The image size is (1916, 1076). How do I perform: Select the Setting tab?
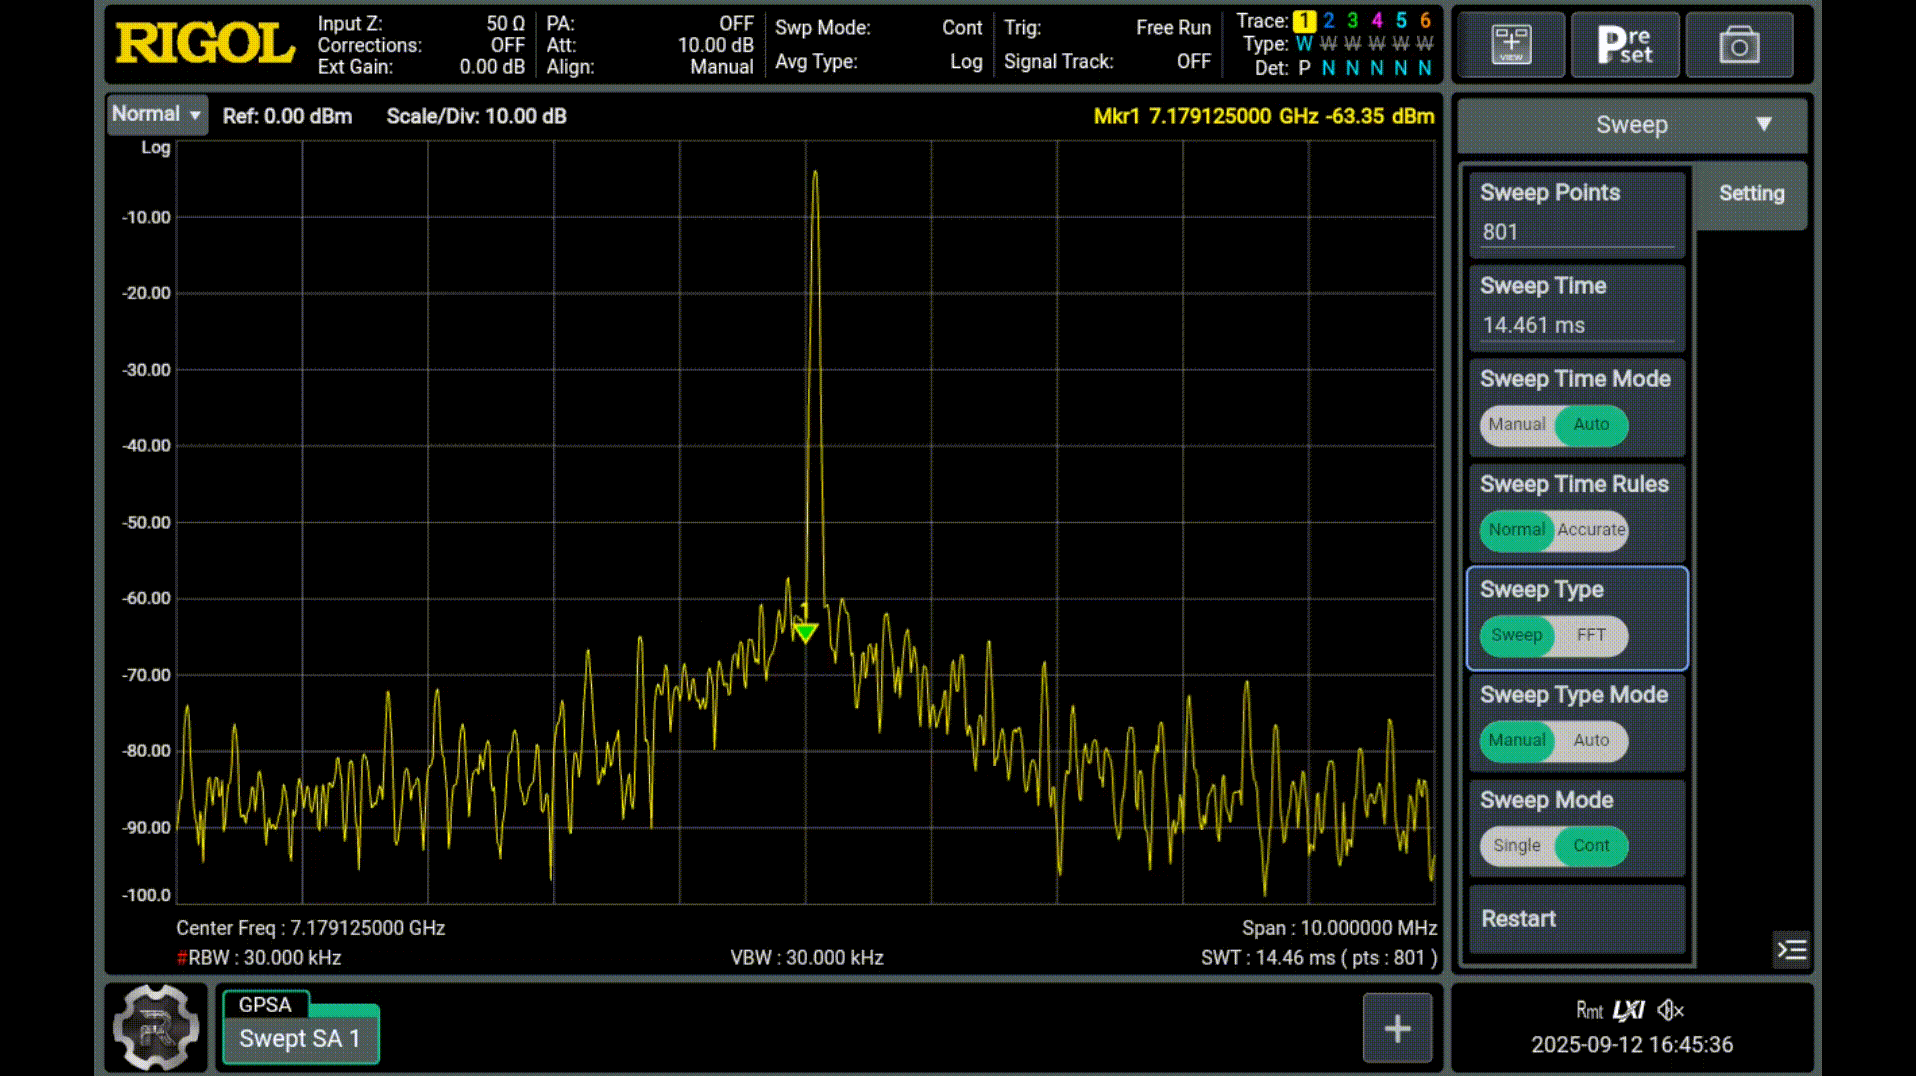point(1751,194)
